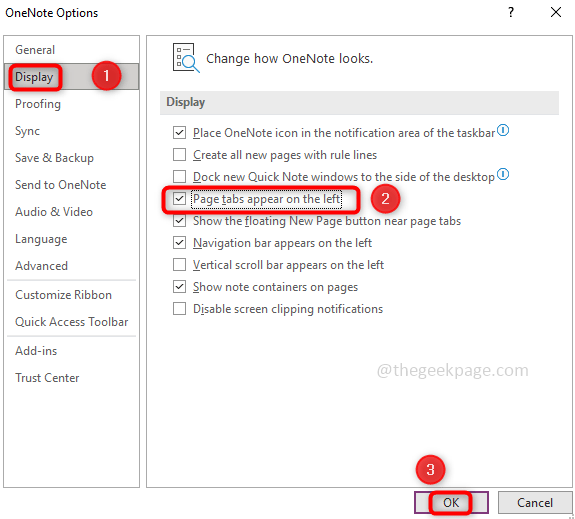Click the Change how OneNote looks icon
The height and width of the screenshot is (519, 575).
point(186,58)
